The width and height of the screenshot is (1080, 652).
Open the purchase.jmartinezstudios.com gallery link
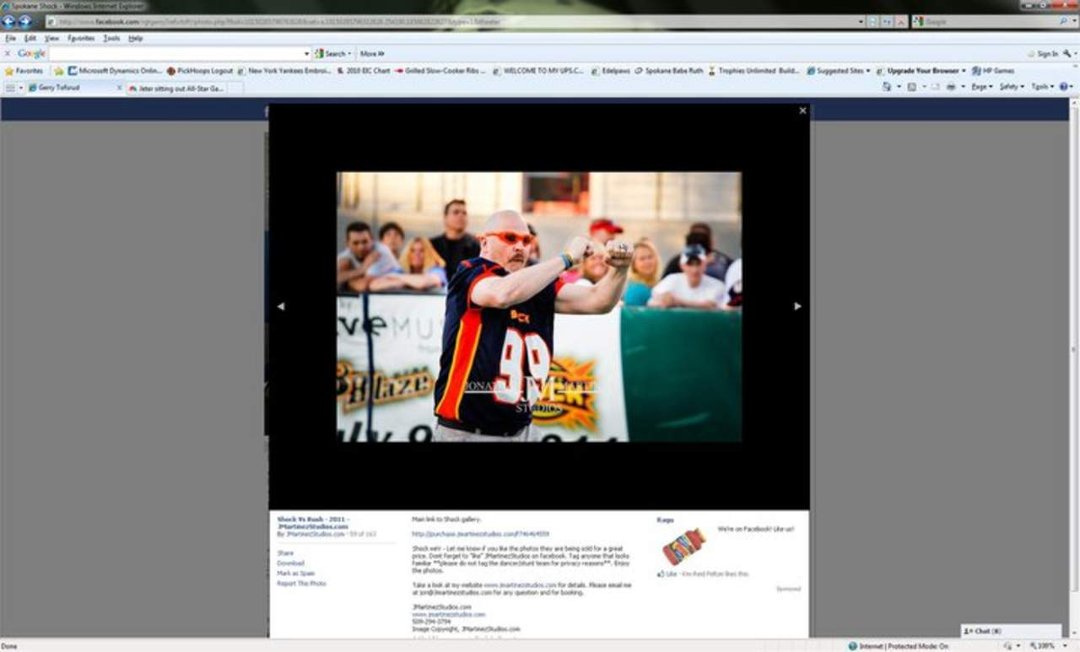[x=481, y=534]
